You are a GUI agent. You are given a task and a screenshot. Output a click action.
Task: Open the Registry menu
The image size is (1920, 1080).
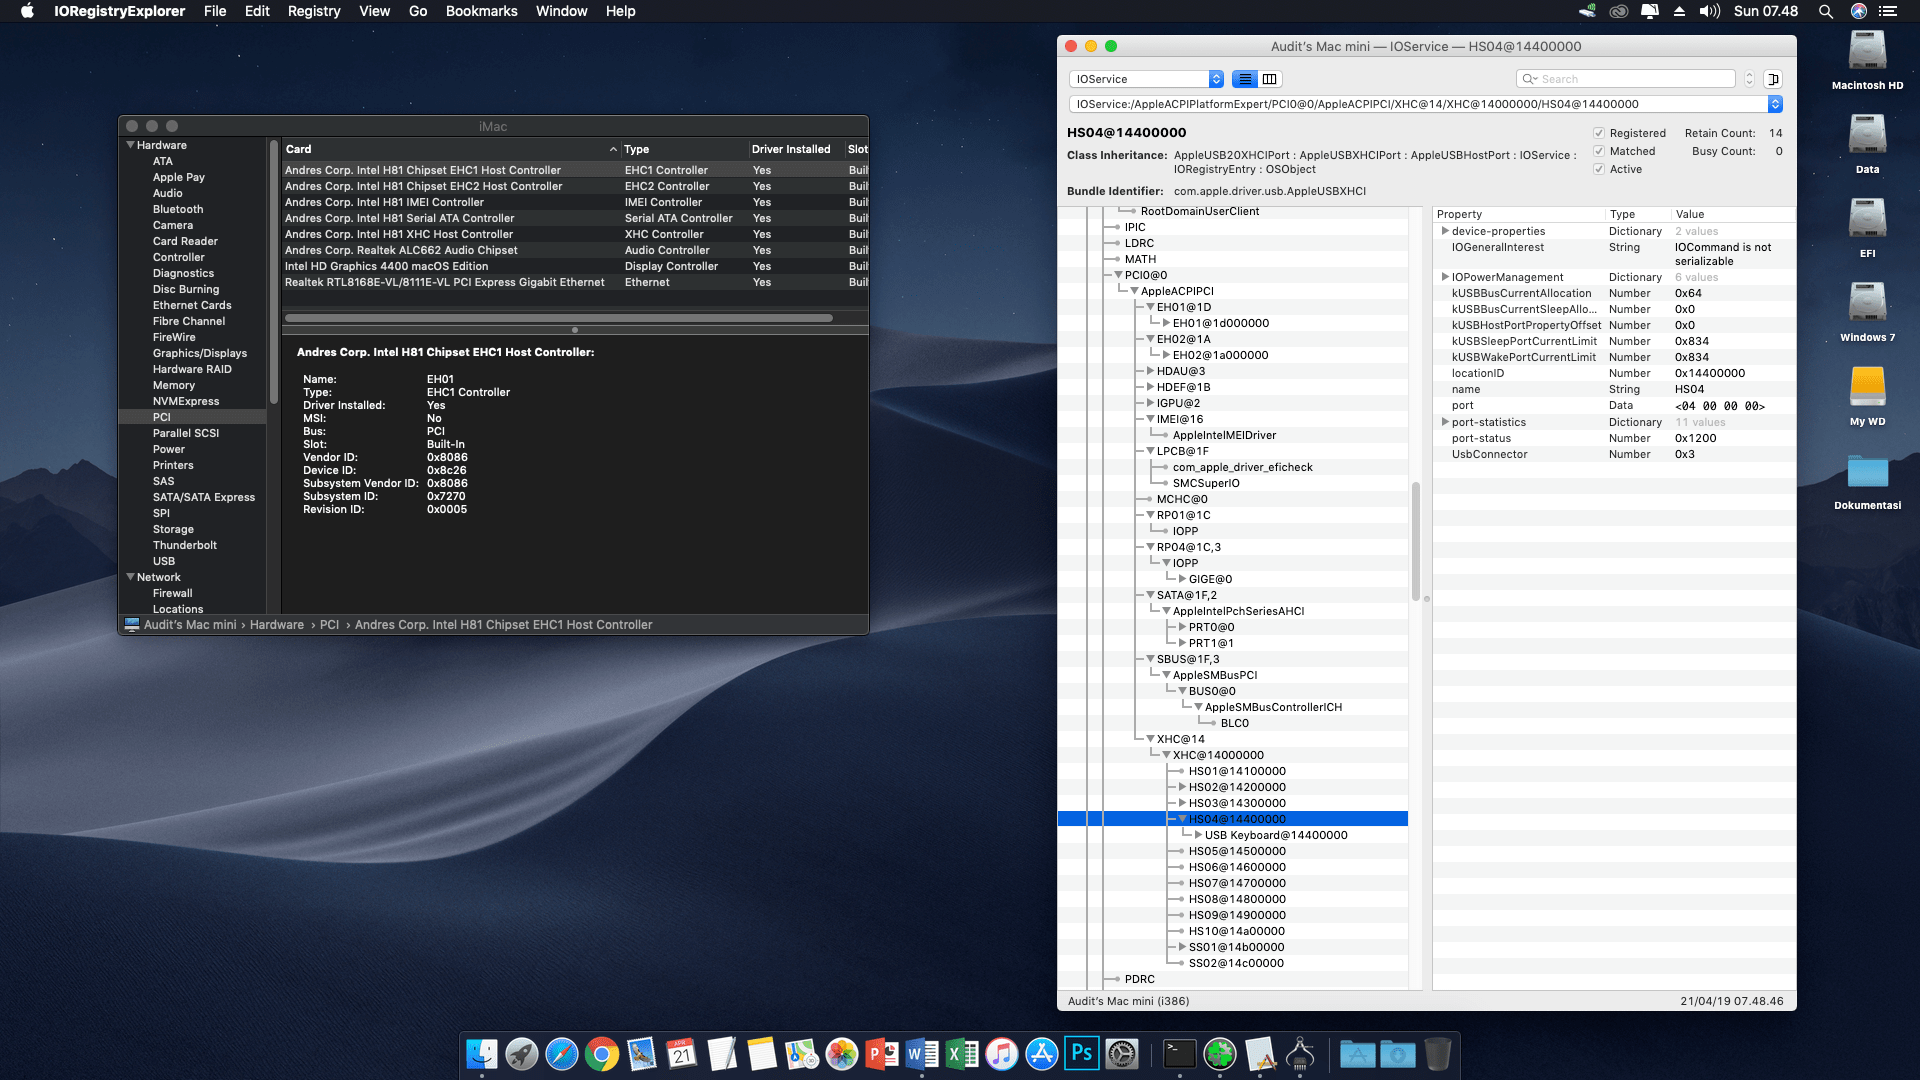click(x=314, y=11)
